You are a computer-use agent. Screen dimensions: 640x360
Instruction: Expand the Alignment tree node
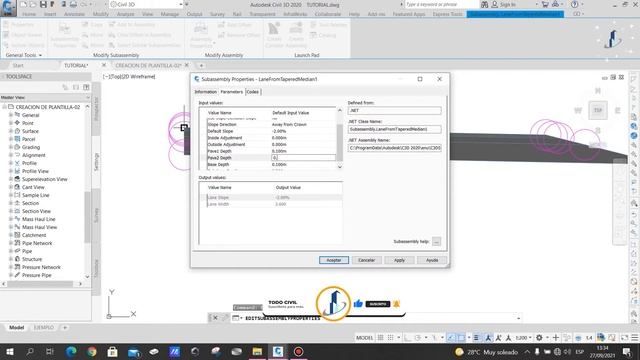(x=11, y=155)
